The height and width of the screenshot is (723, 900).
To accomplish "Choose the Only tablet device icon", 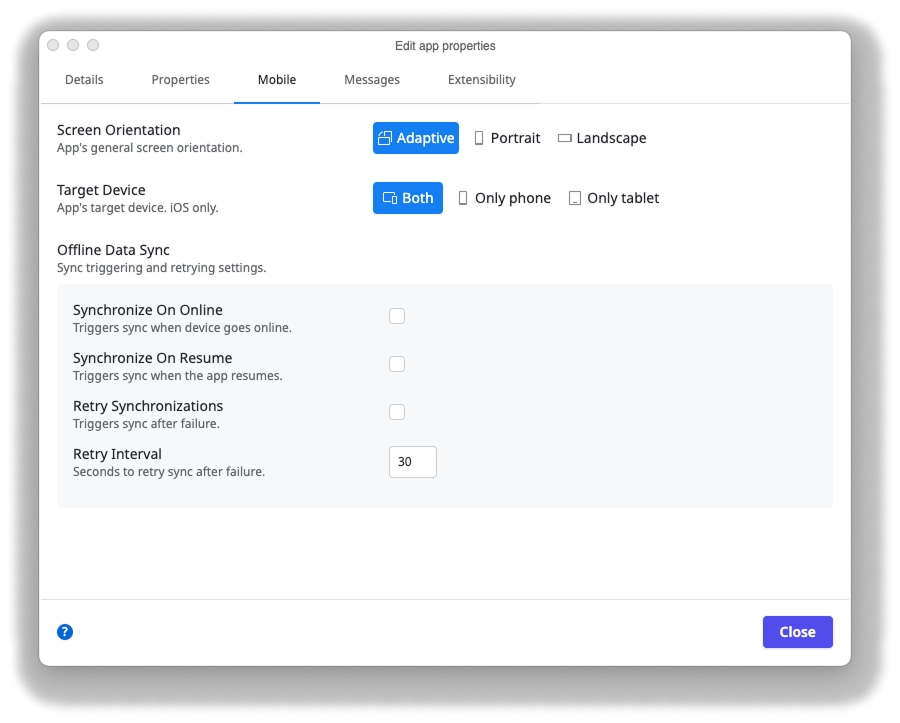I will (x=575, y=198).
